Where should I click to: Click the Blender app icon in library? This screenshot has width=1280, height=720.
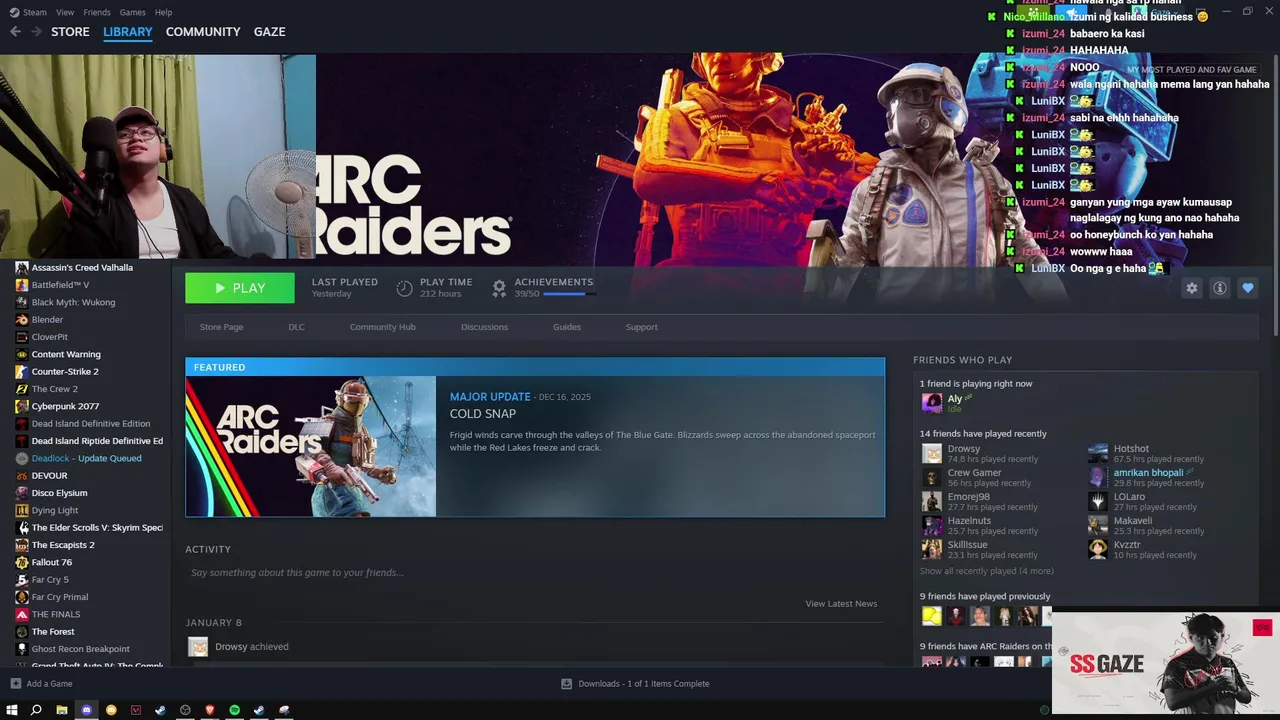click(22, 320)
